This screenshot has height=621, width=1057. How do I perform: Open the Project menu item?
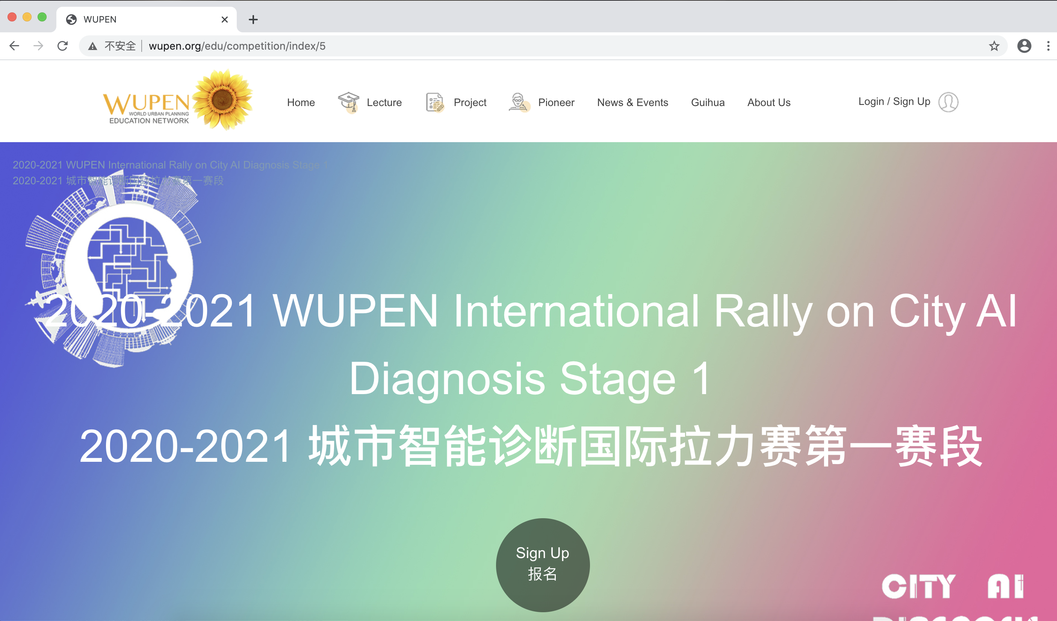pos(470,102)
